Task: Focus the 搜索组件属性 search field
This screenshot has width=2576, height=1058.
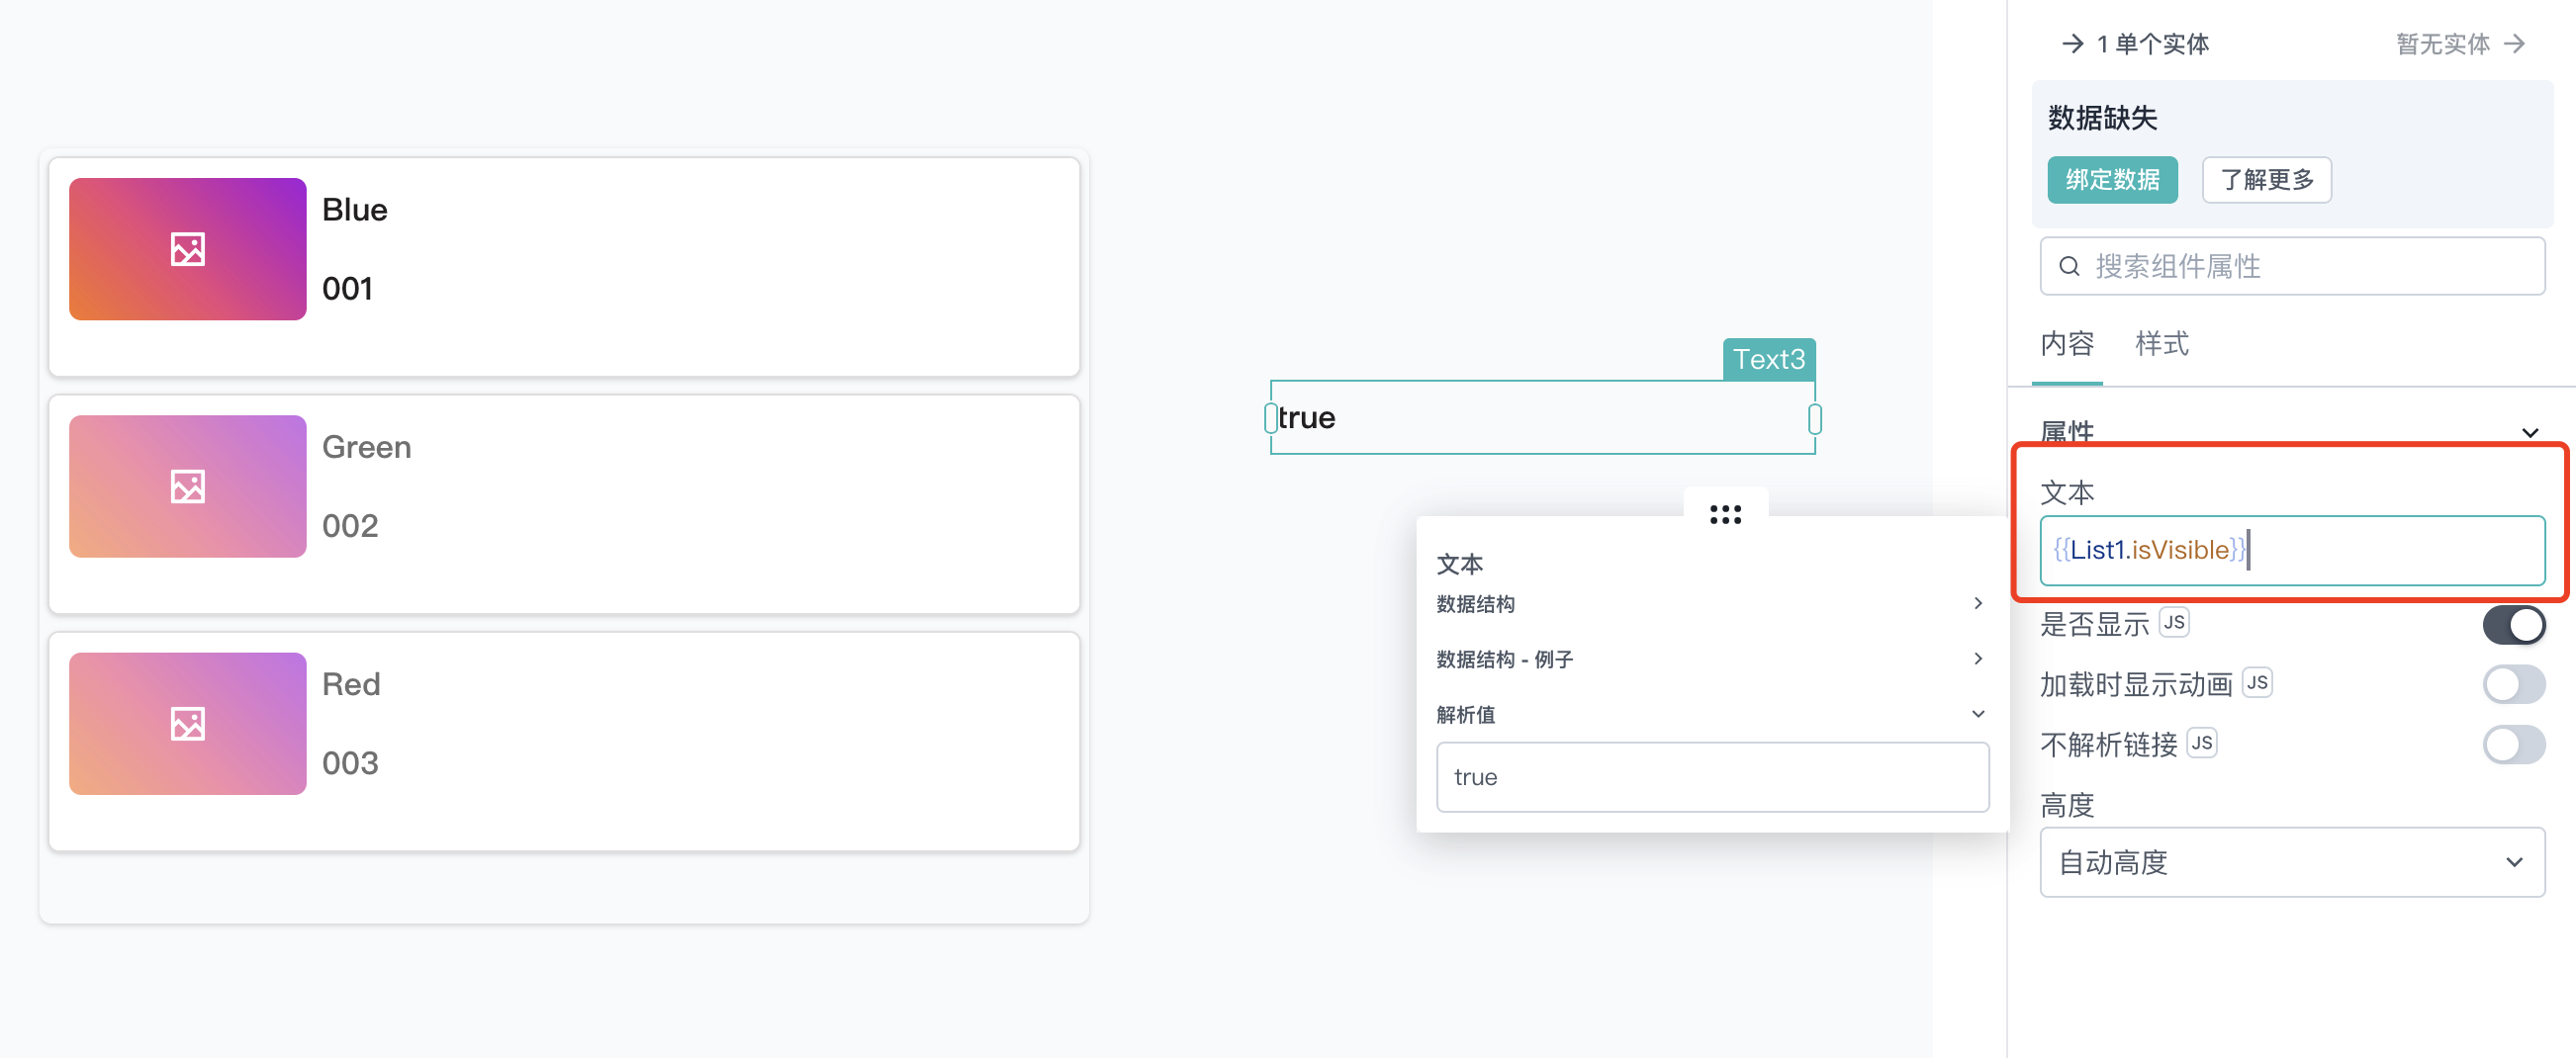Action: coord(2292,266)
